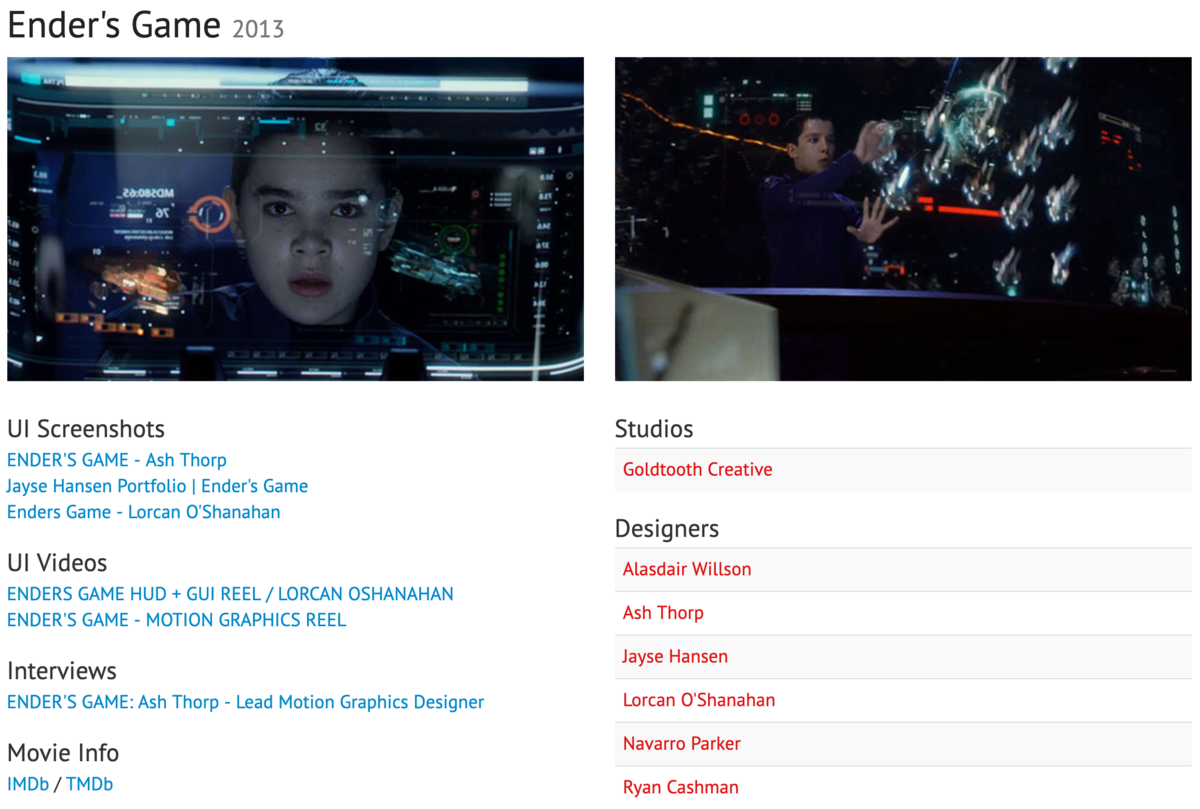Open the TMDb movie info link

tap(89, 784)
